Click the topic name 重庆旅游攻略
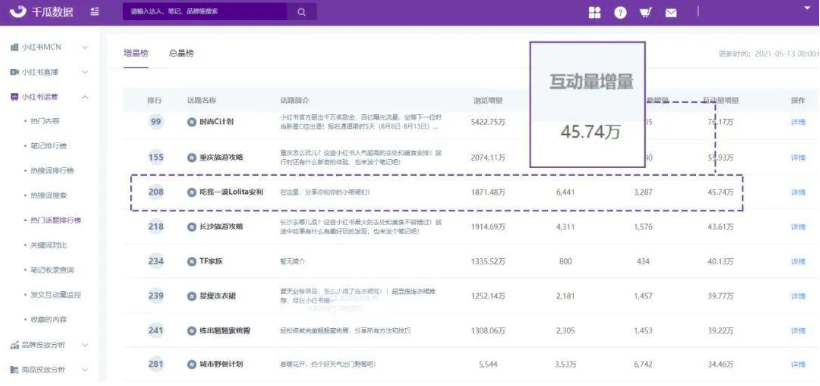 coord(222,157)
